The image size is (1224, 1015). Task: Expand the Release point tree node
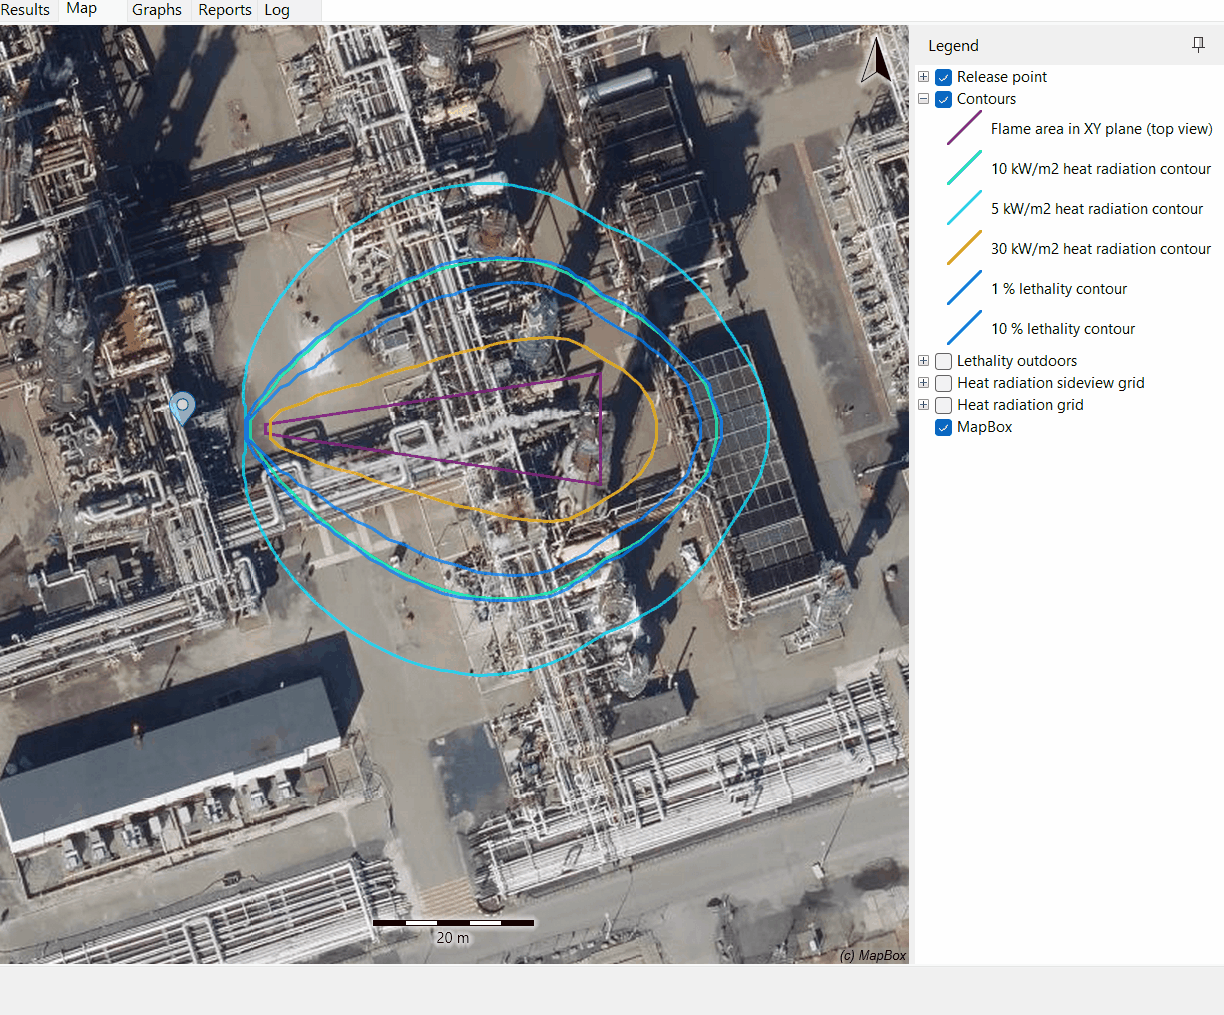[x=923, y=77]
